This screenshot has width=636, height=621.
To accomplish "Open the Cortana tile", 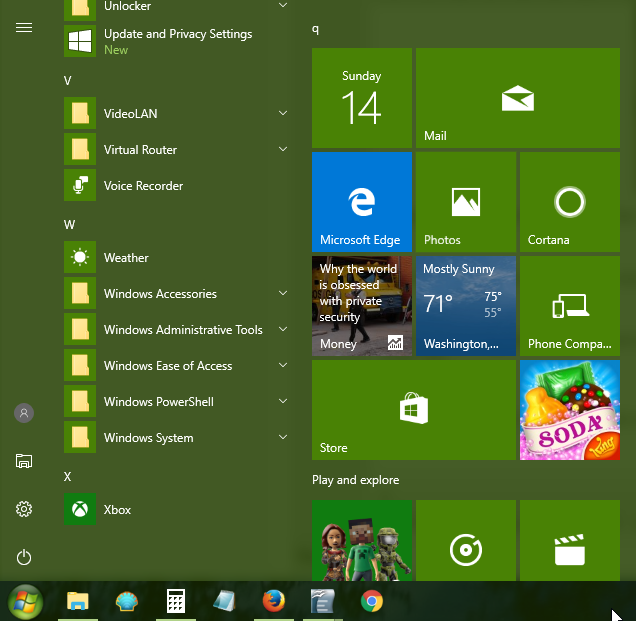I will (x=570, y=202).
